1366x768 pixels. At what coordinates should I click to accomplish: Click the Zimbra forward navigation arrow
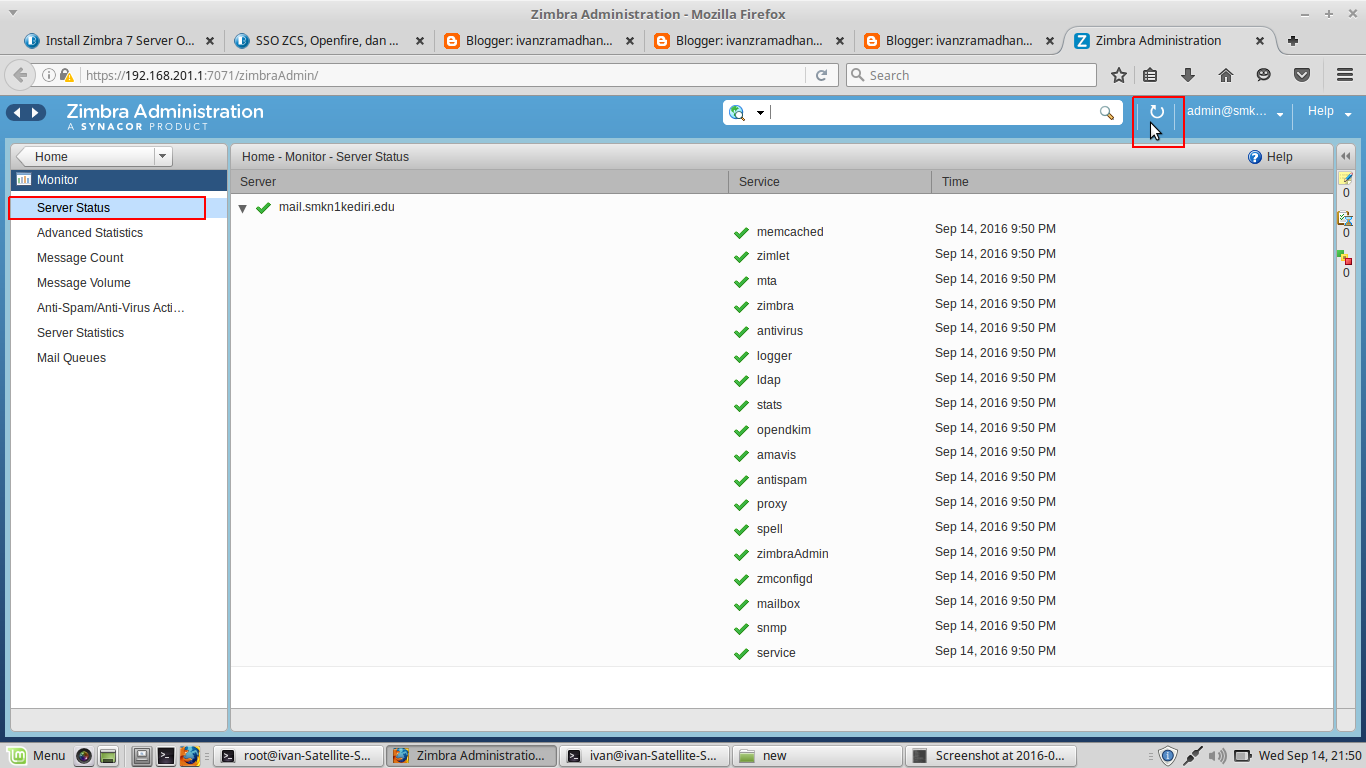35,113
